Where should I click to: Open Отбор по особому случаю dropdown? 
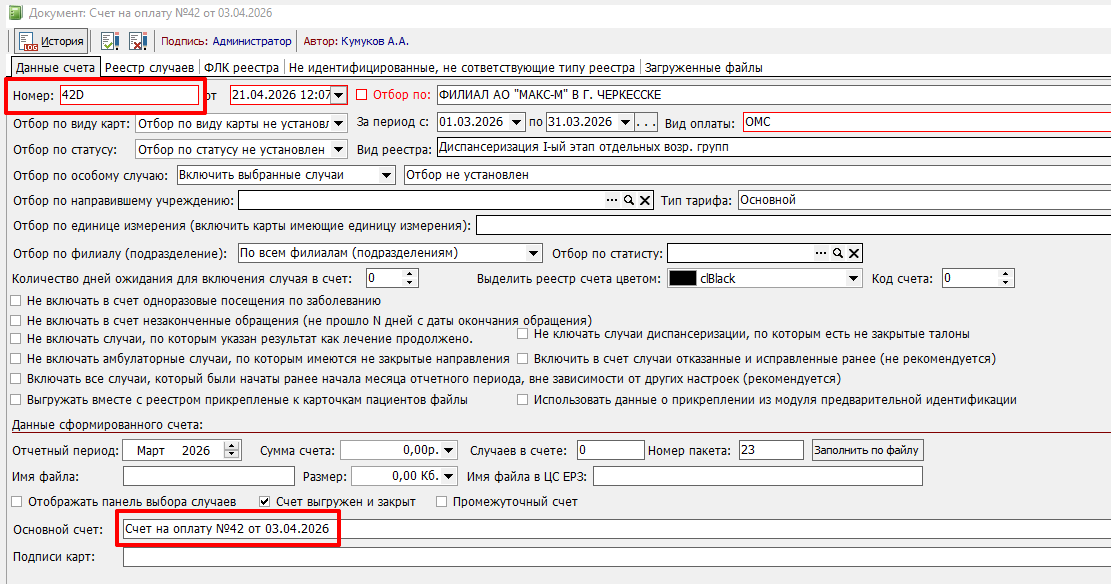click(387, 175)
